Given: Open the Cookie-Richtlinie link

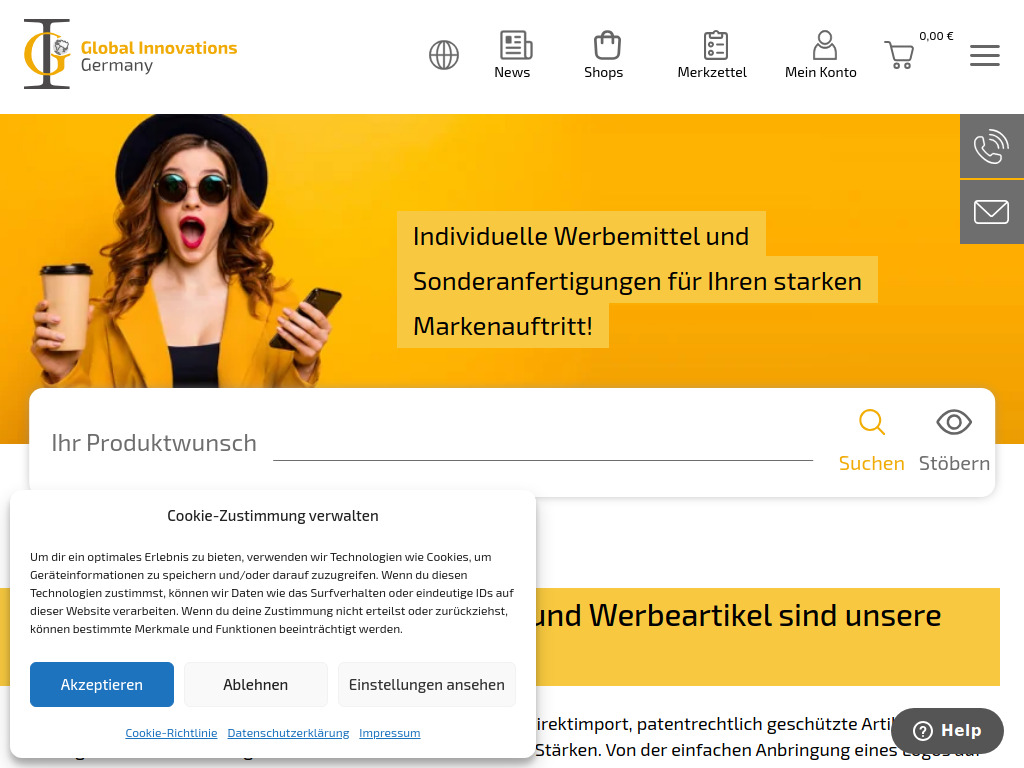Looking at the screenshot, I should point(170,732).
